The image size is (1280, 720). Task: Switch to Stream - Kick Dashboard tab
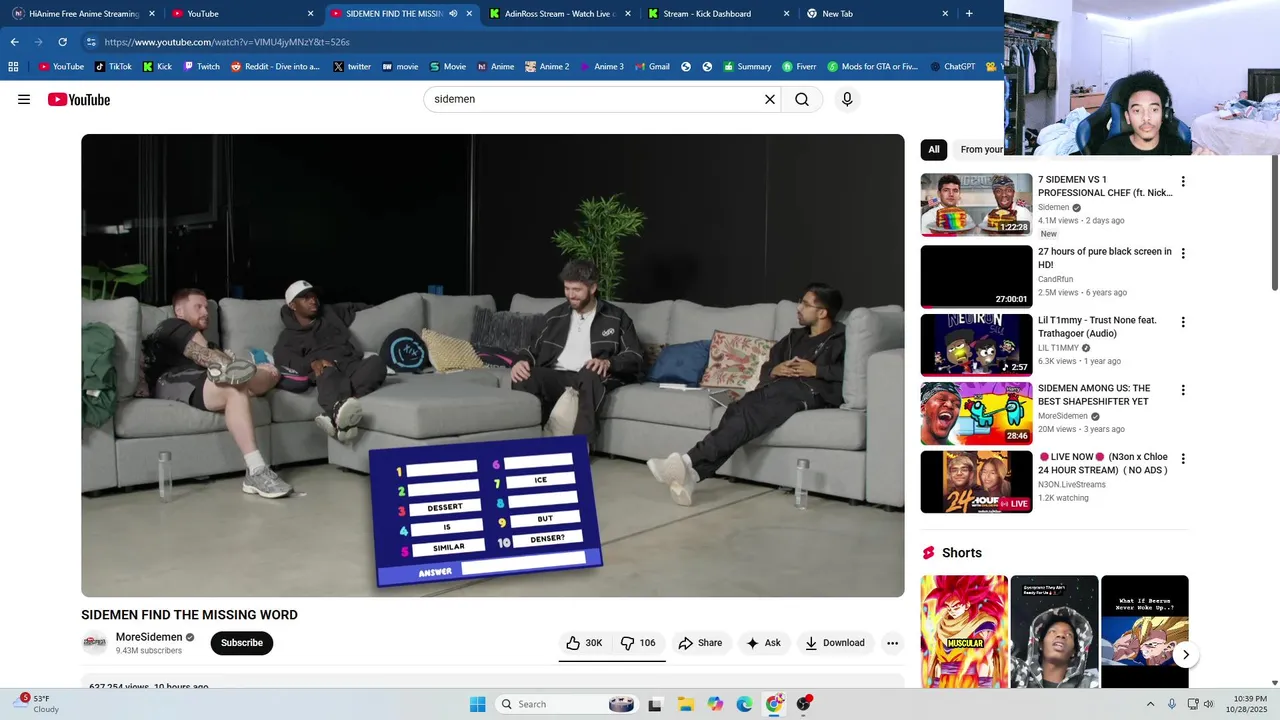718,14
